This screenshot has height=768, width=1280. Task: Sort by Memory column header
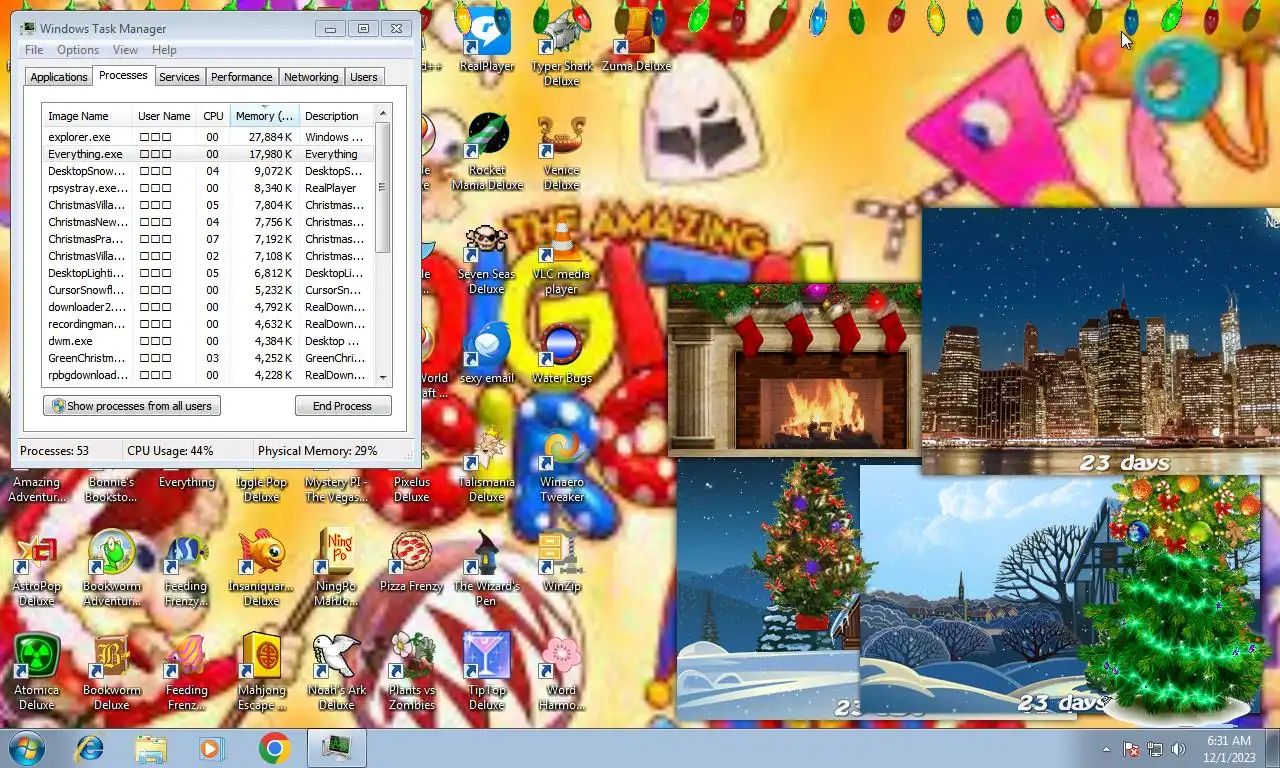coord(264,115)
